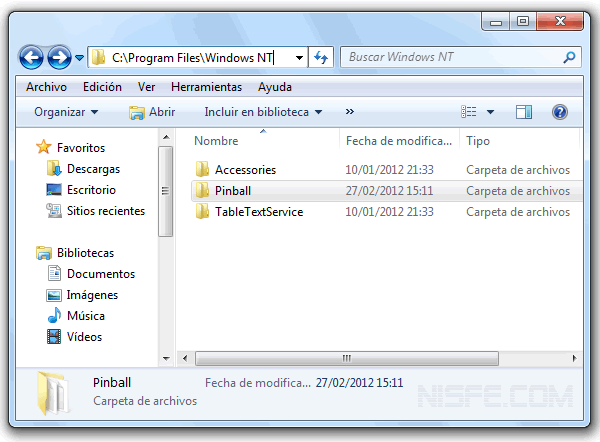The image size is (600, 442).
Task: Click the navigation pane scroll up arrow
Action: pos(166,137)
